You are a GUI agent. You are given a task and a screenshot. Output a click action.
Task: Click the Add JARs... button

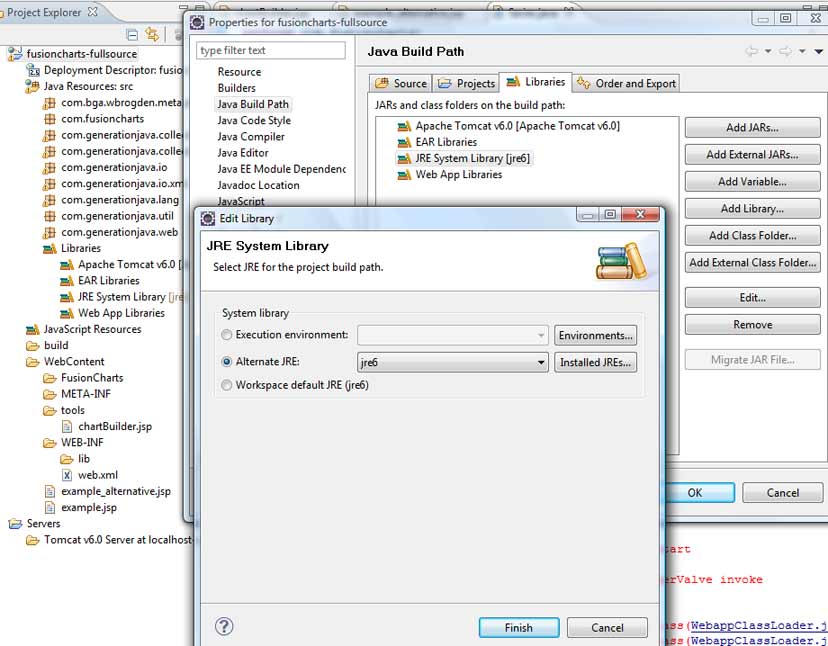752,128
